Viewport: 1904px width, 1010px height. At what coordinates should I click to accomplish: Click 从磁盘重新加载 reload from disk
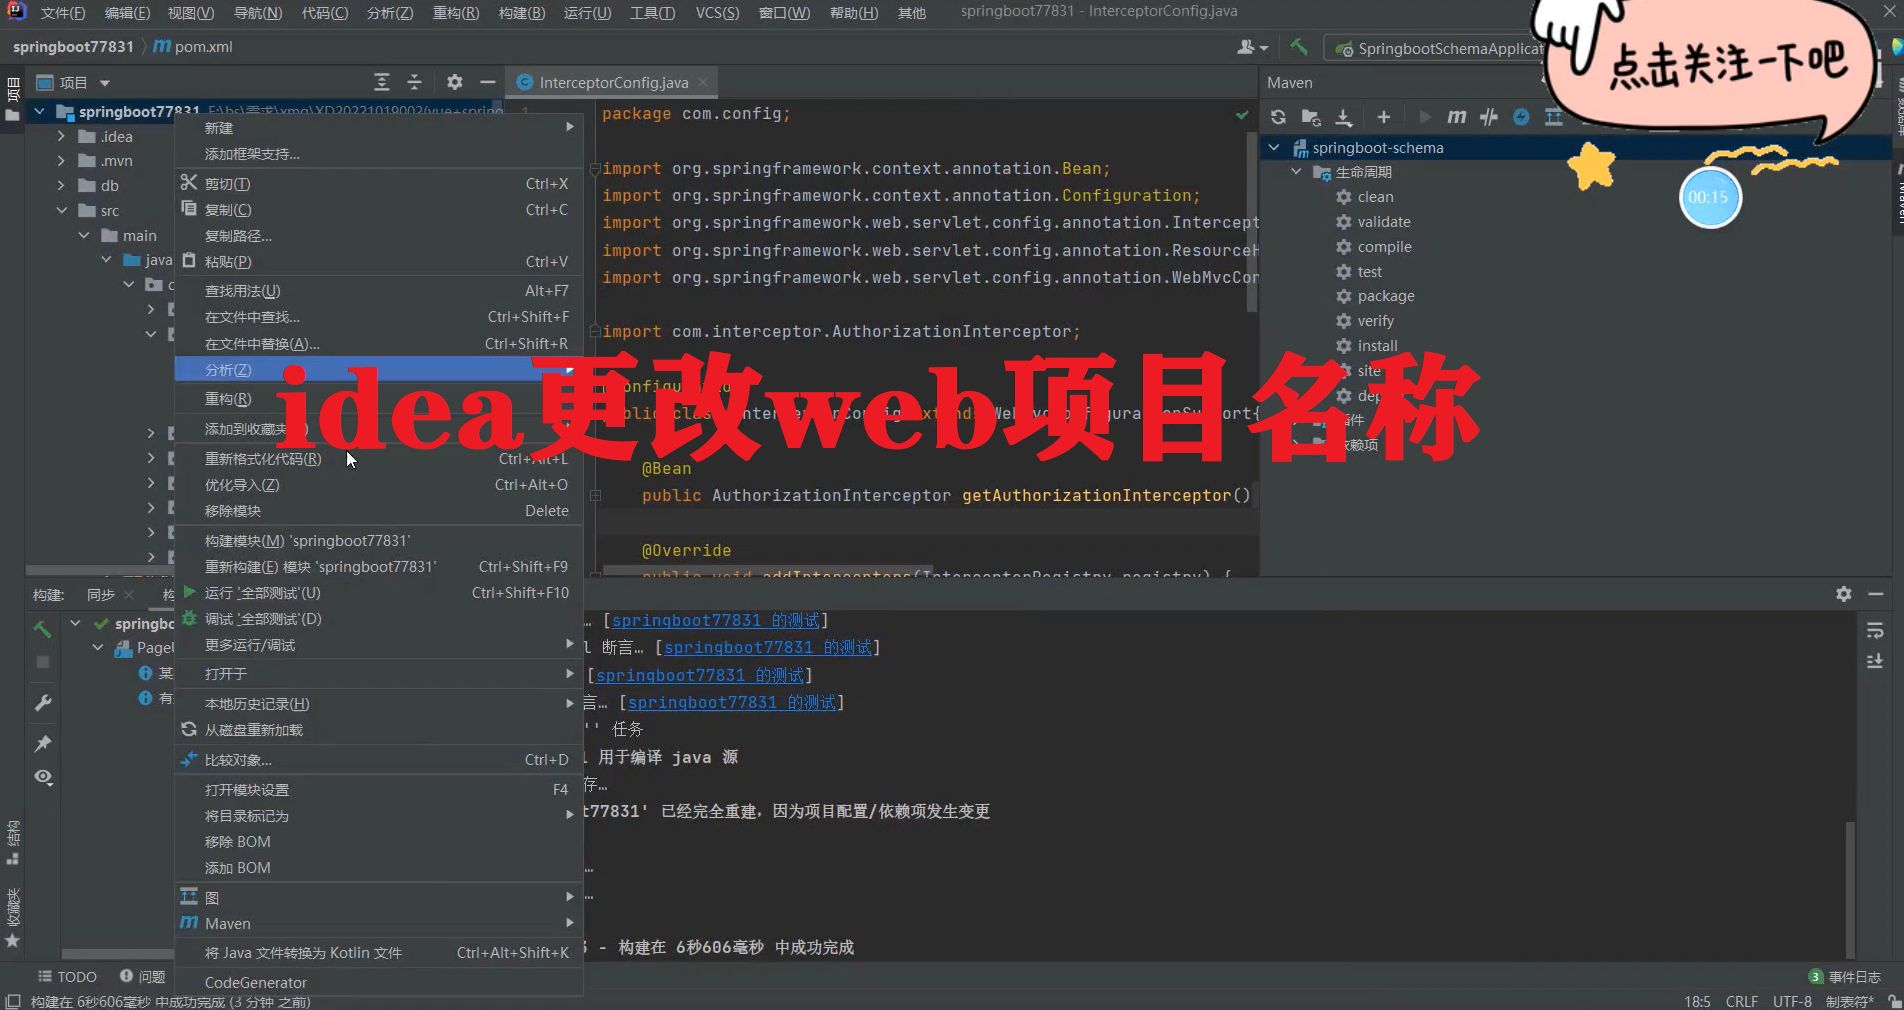379,729
